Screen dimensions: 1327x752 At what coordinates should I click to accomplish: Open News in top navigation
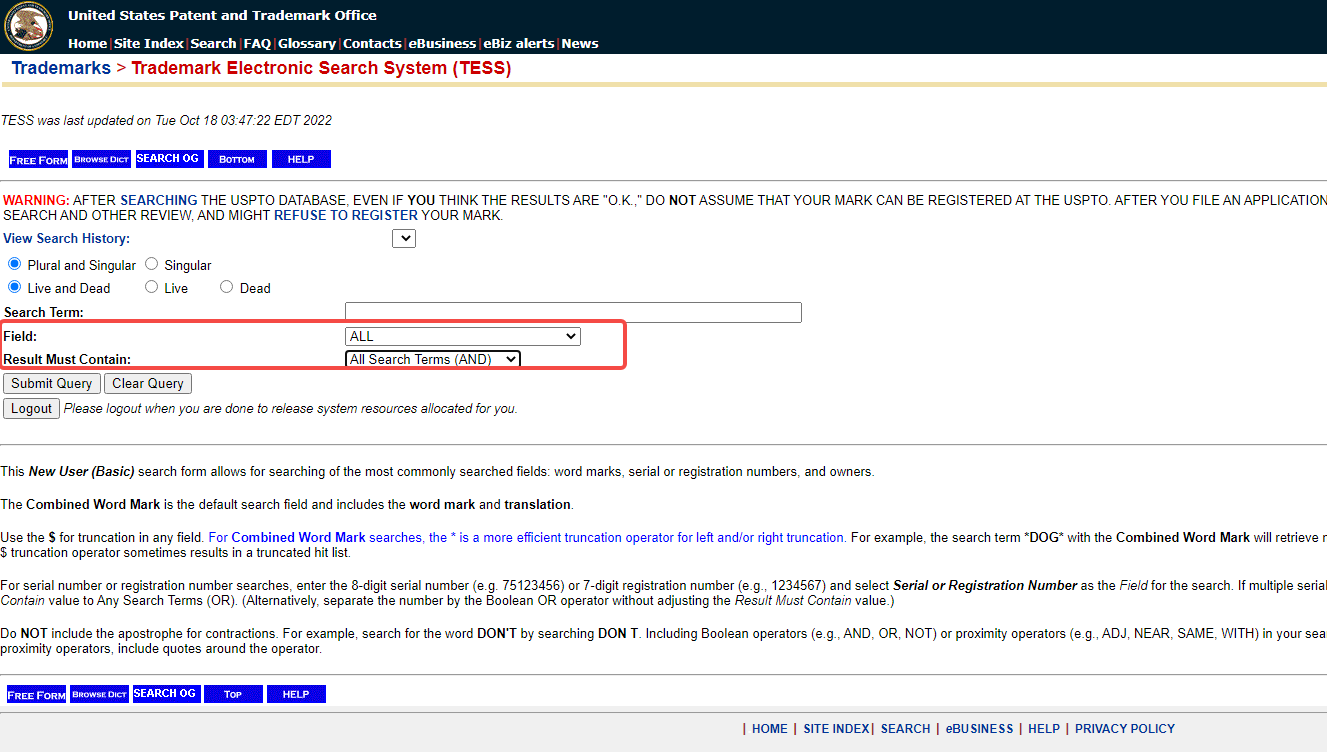click(x=580, y=44)
